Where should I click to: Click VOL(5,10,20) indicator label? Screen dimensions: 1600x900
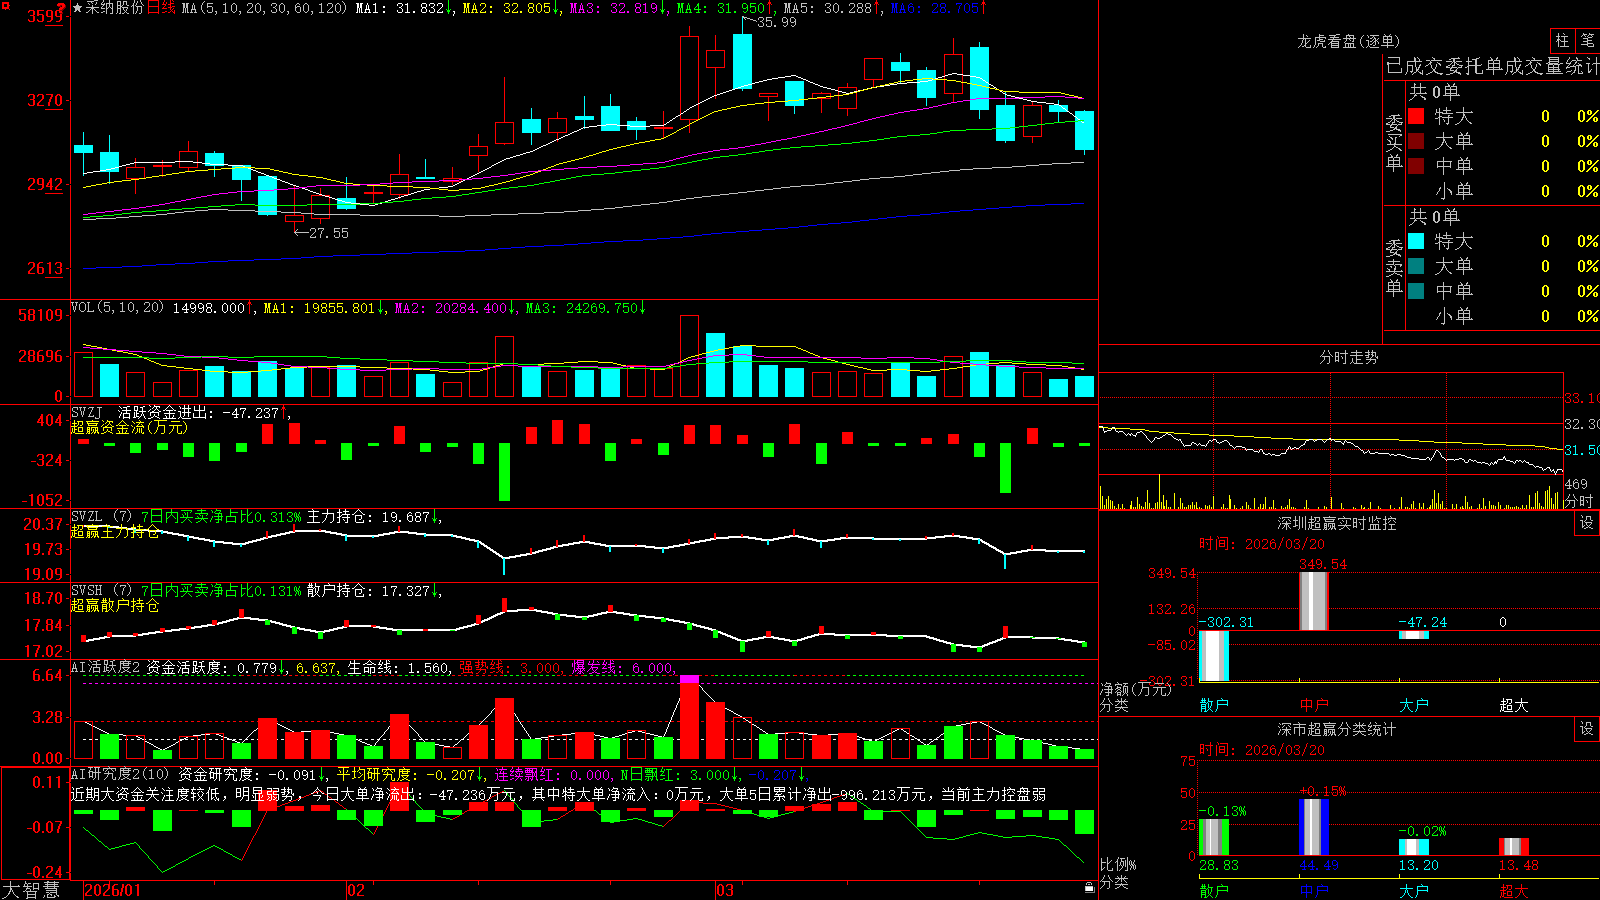(117, 308)
